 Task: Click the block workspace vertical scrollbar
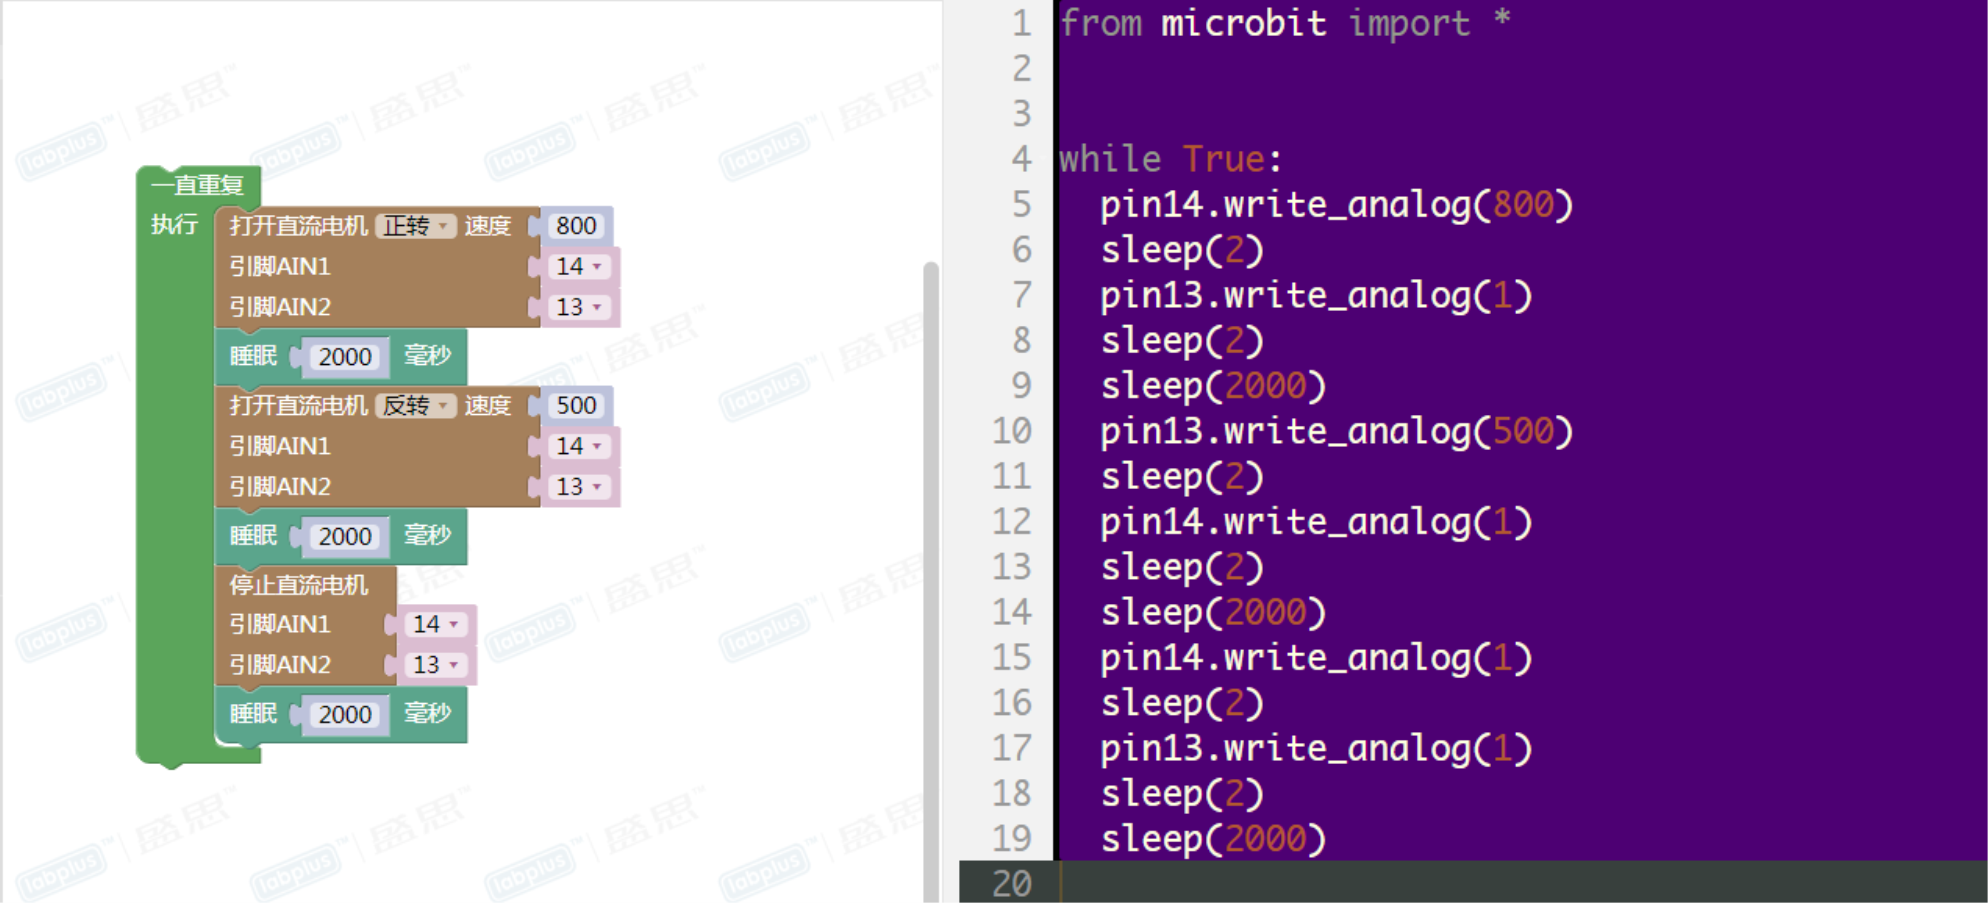click(x=931, y=580)
